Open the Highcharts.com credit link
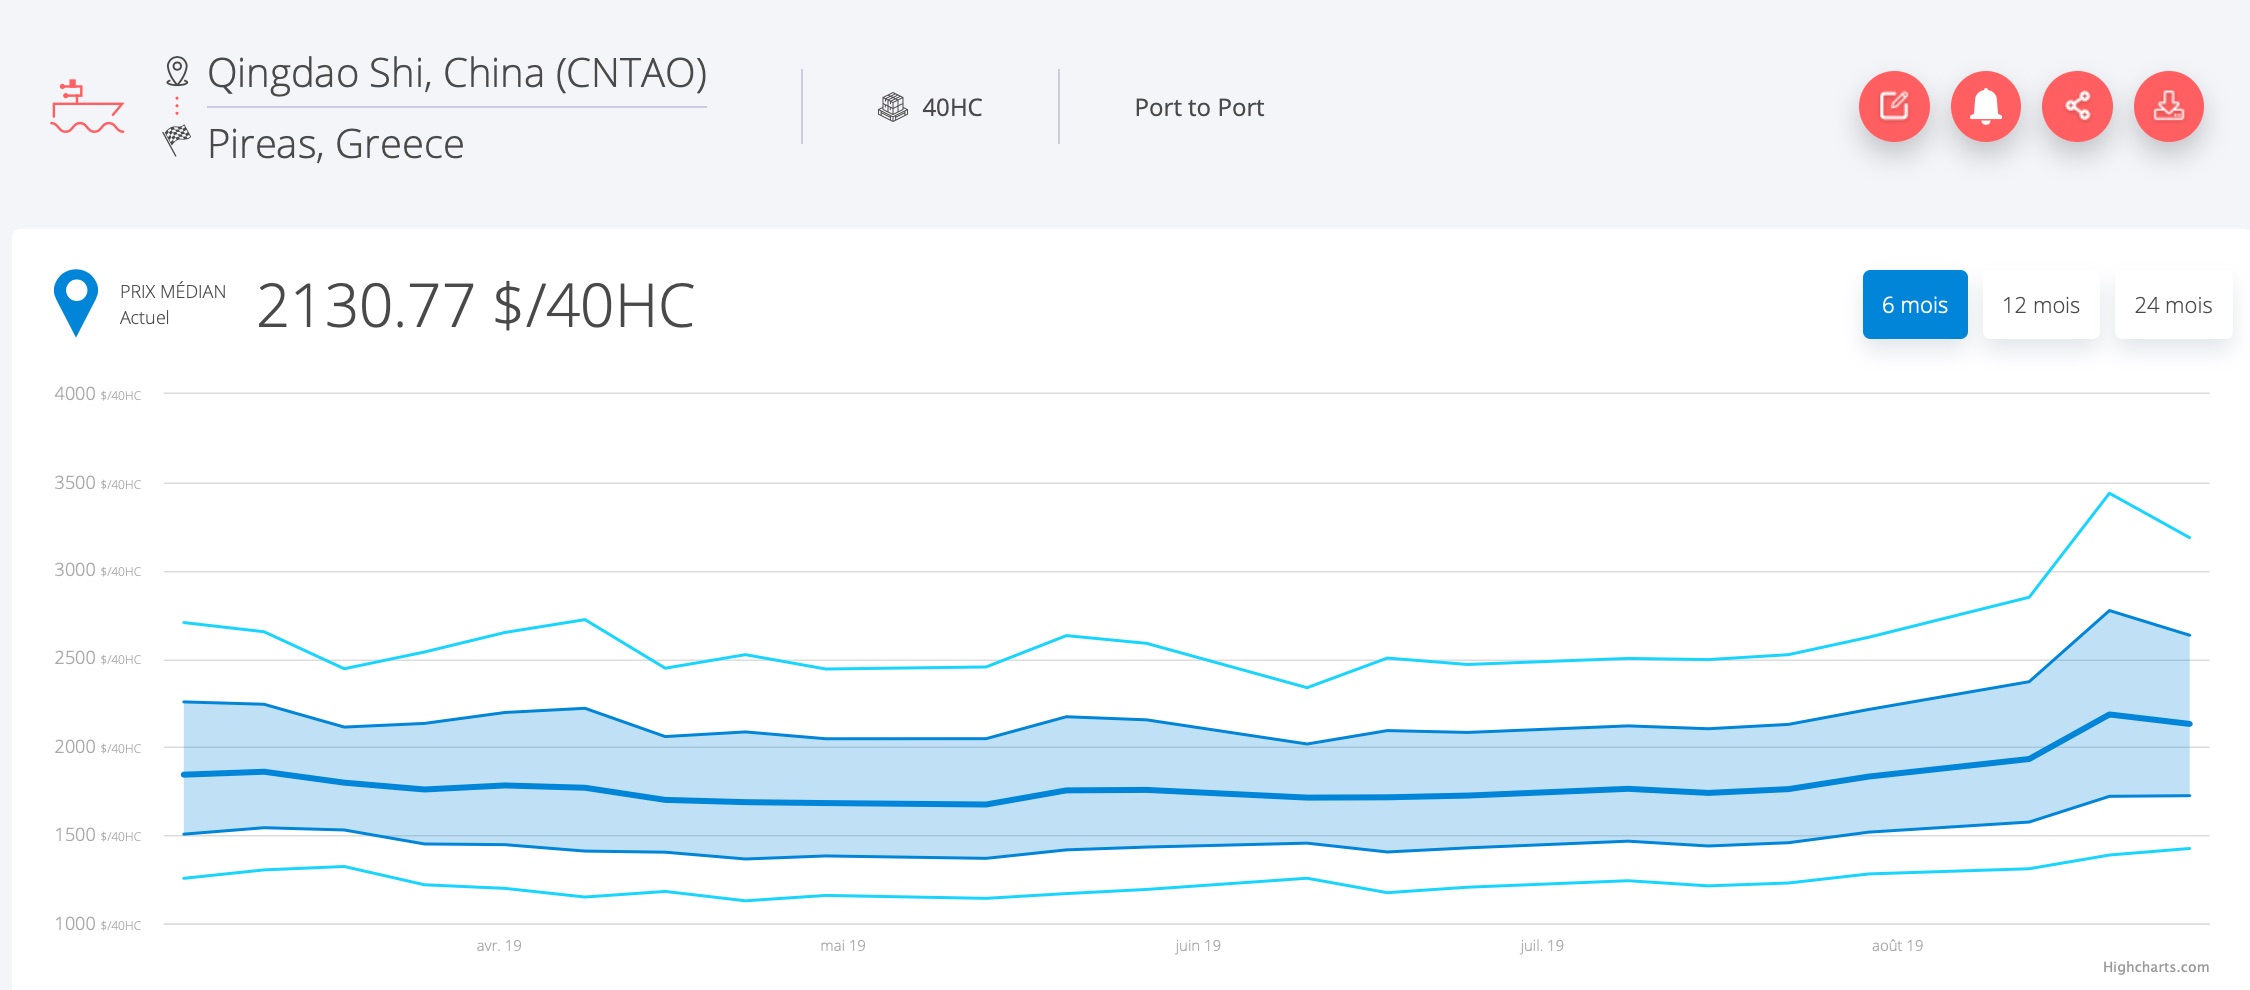The image size is (2250, 990). (x=2156, y=967)
